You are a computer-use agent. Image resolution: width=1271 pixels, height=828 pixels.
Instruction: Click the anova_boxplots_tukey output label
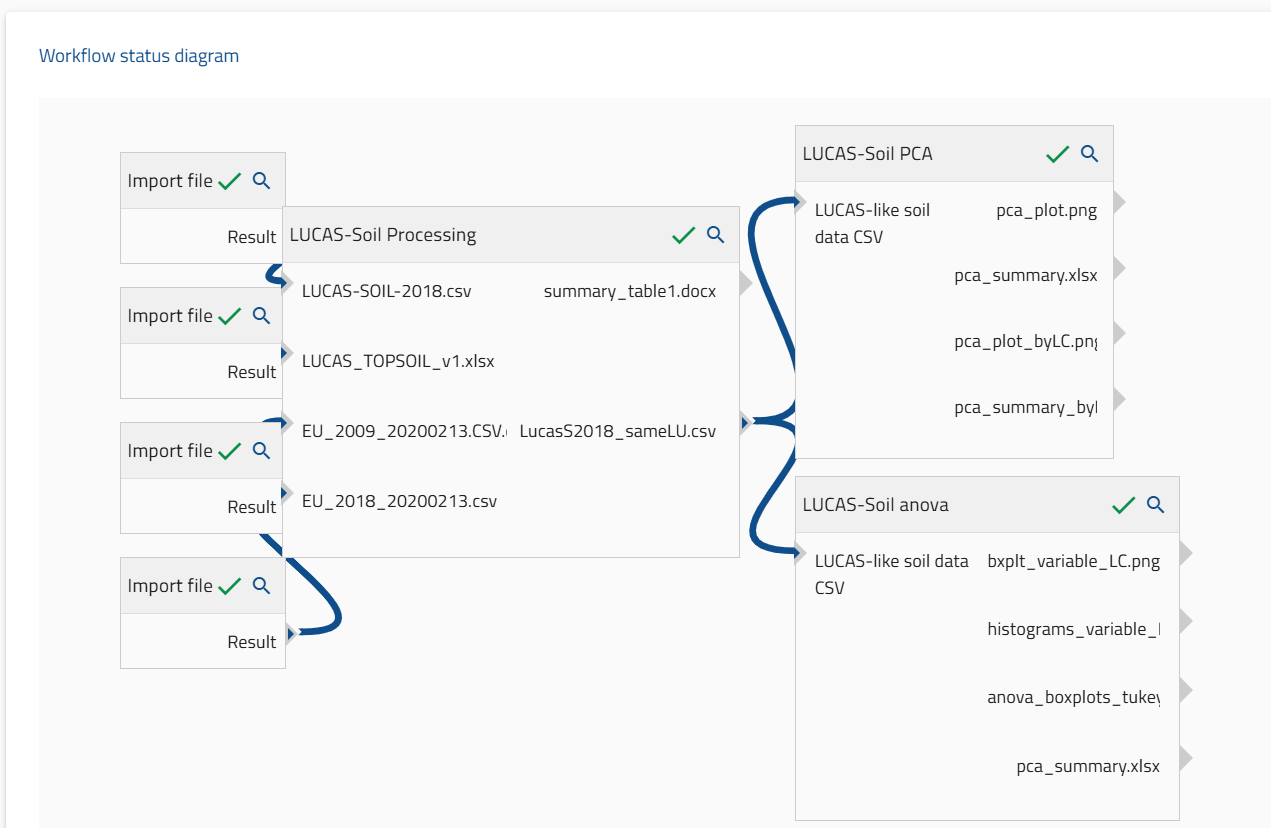tap(1074, 697)
